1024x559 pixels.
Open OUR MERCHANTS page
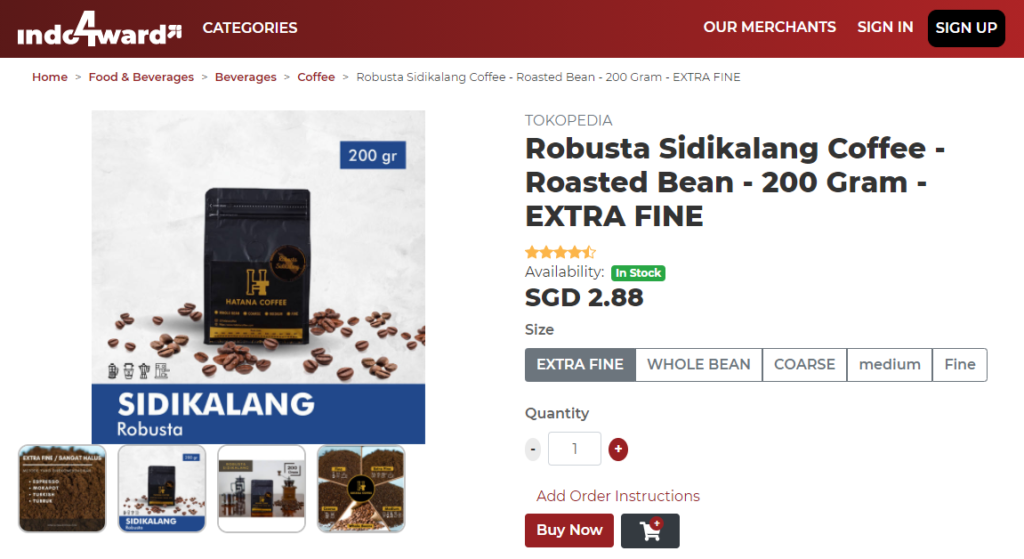(769, 27)
